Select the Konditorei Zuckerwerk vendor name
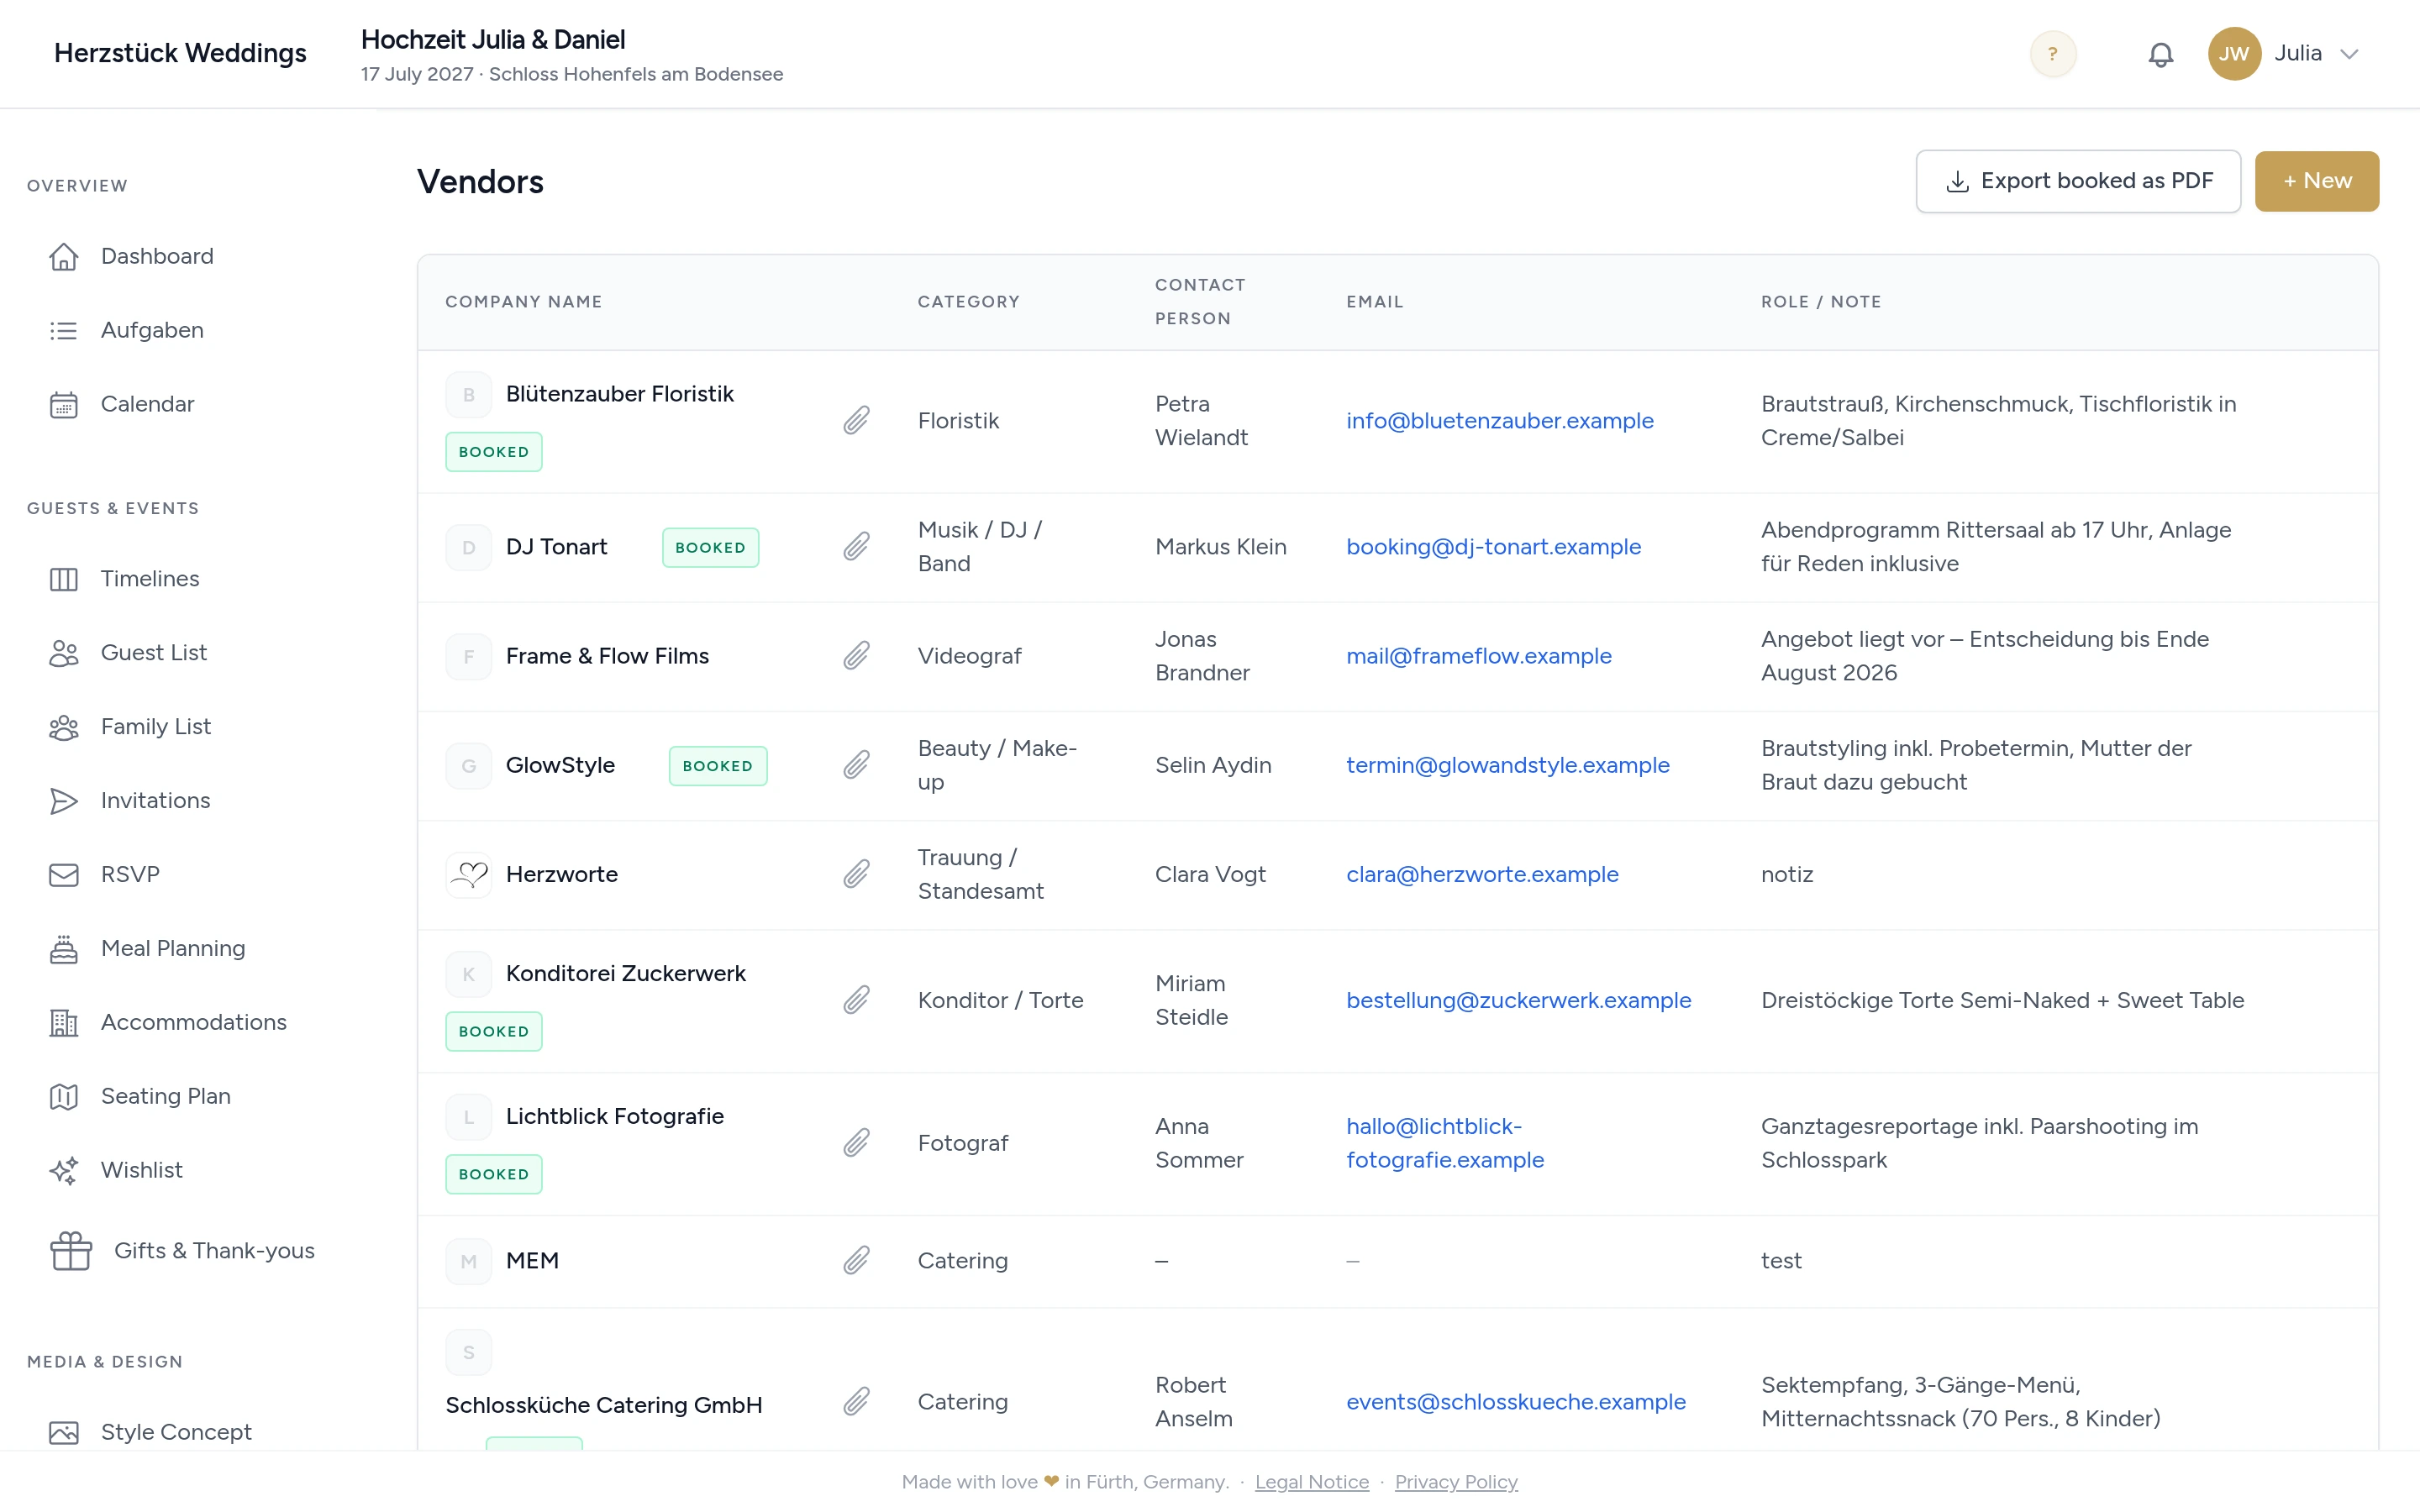Viewport: 2420px width, 1512px height. tap(625, 974)
